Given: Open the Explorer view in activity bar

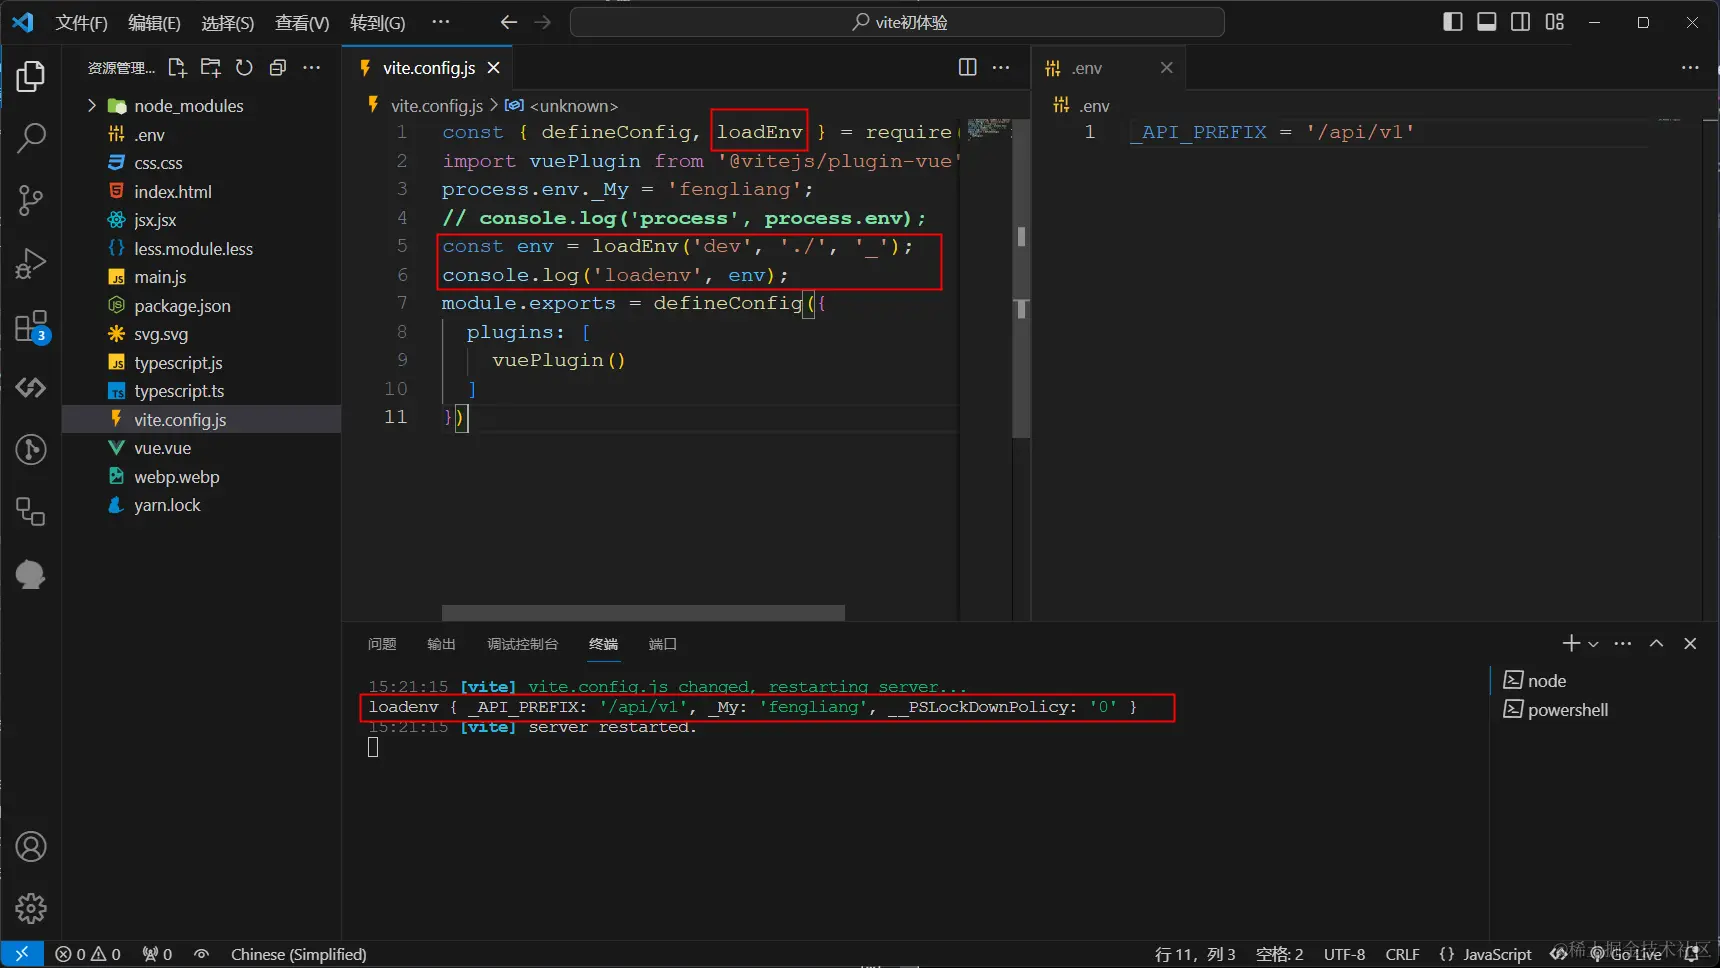Looking at the screenshot, I should click(x=31, y=76).
